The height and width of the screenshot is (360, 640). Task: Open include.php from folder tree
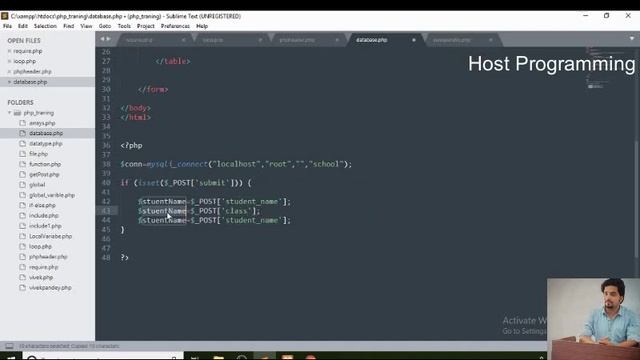point(44,216)
